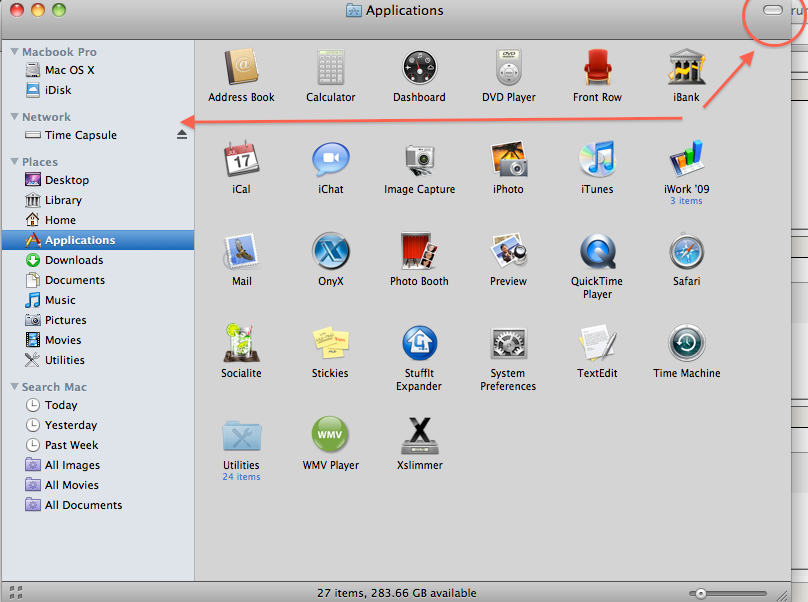Viewport: 808px width, 602px height.
Task: Click the Xslimmer application icon
Action: [x=419, y=436]
